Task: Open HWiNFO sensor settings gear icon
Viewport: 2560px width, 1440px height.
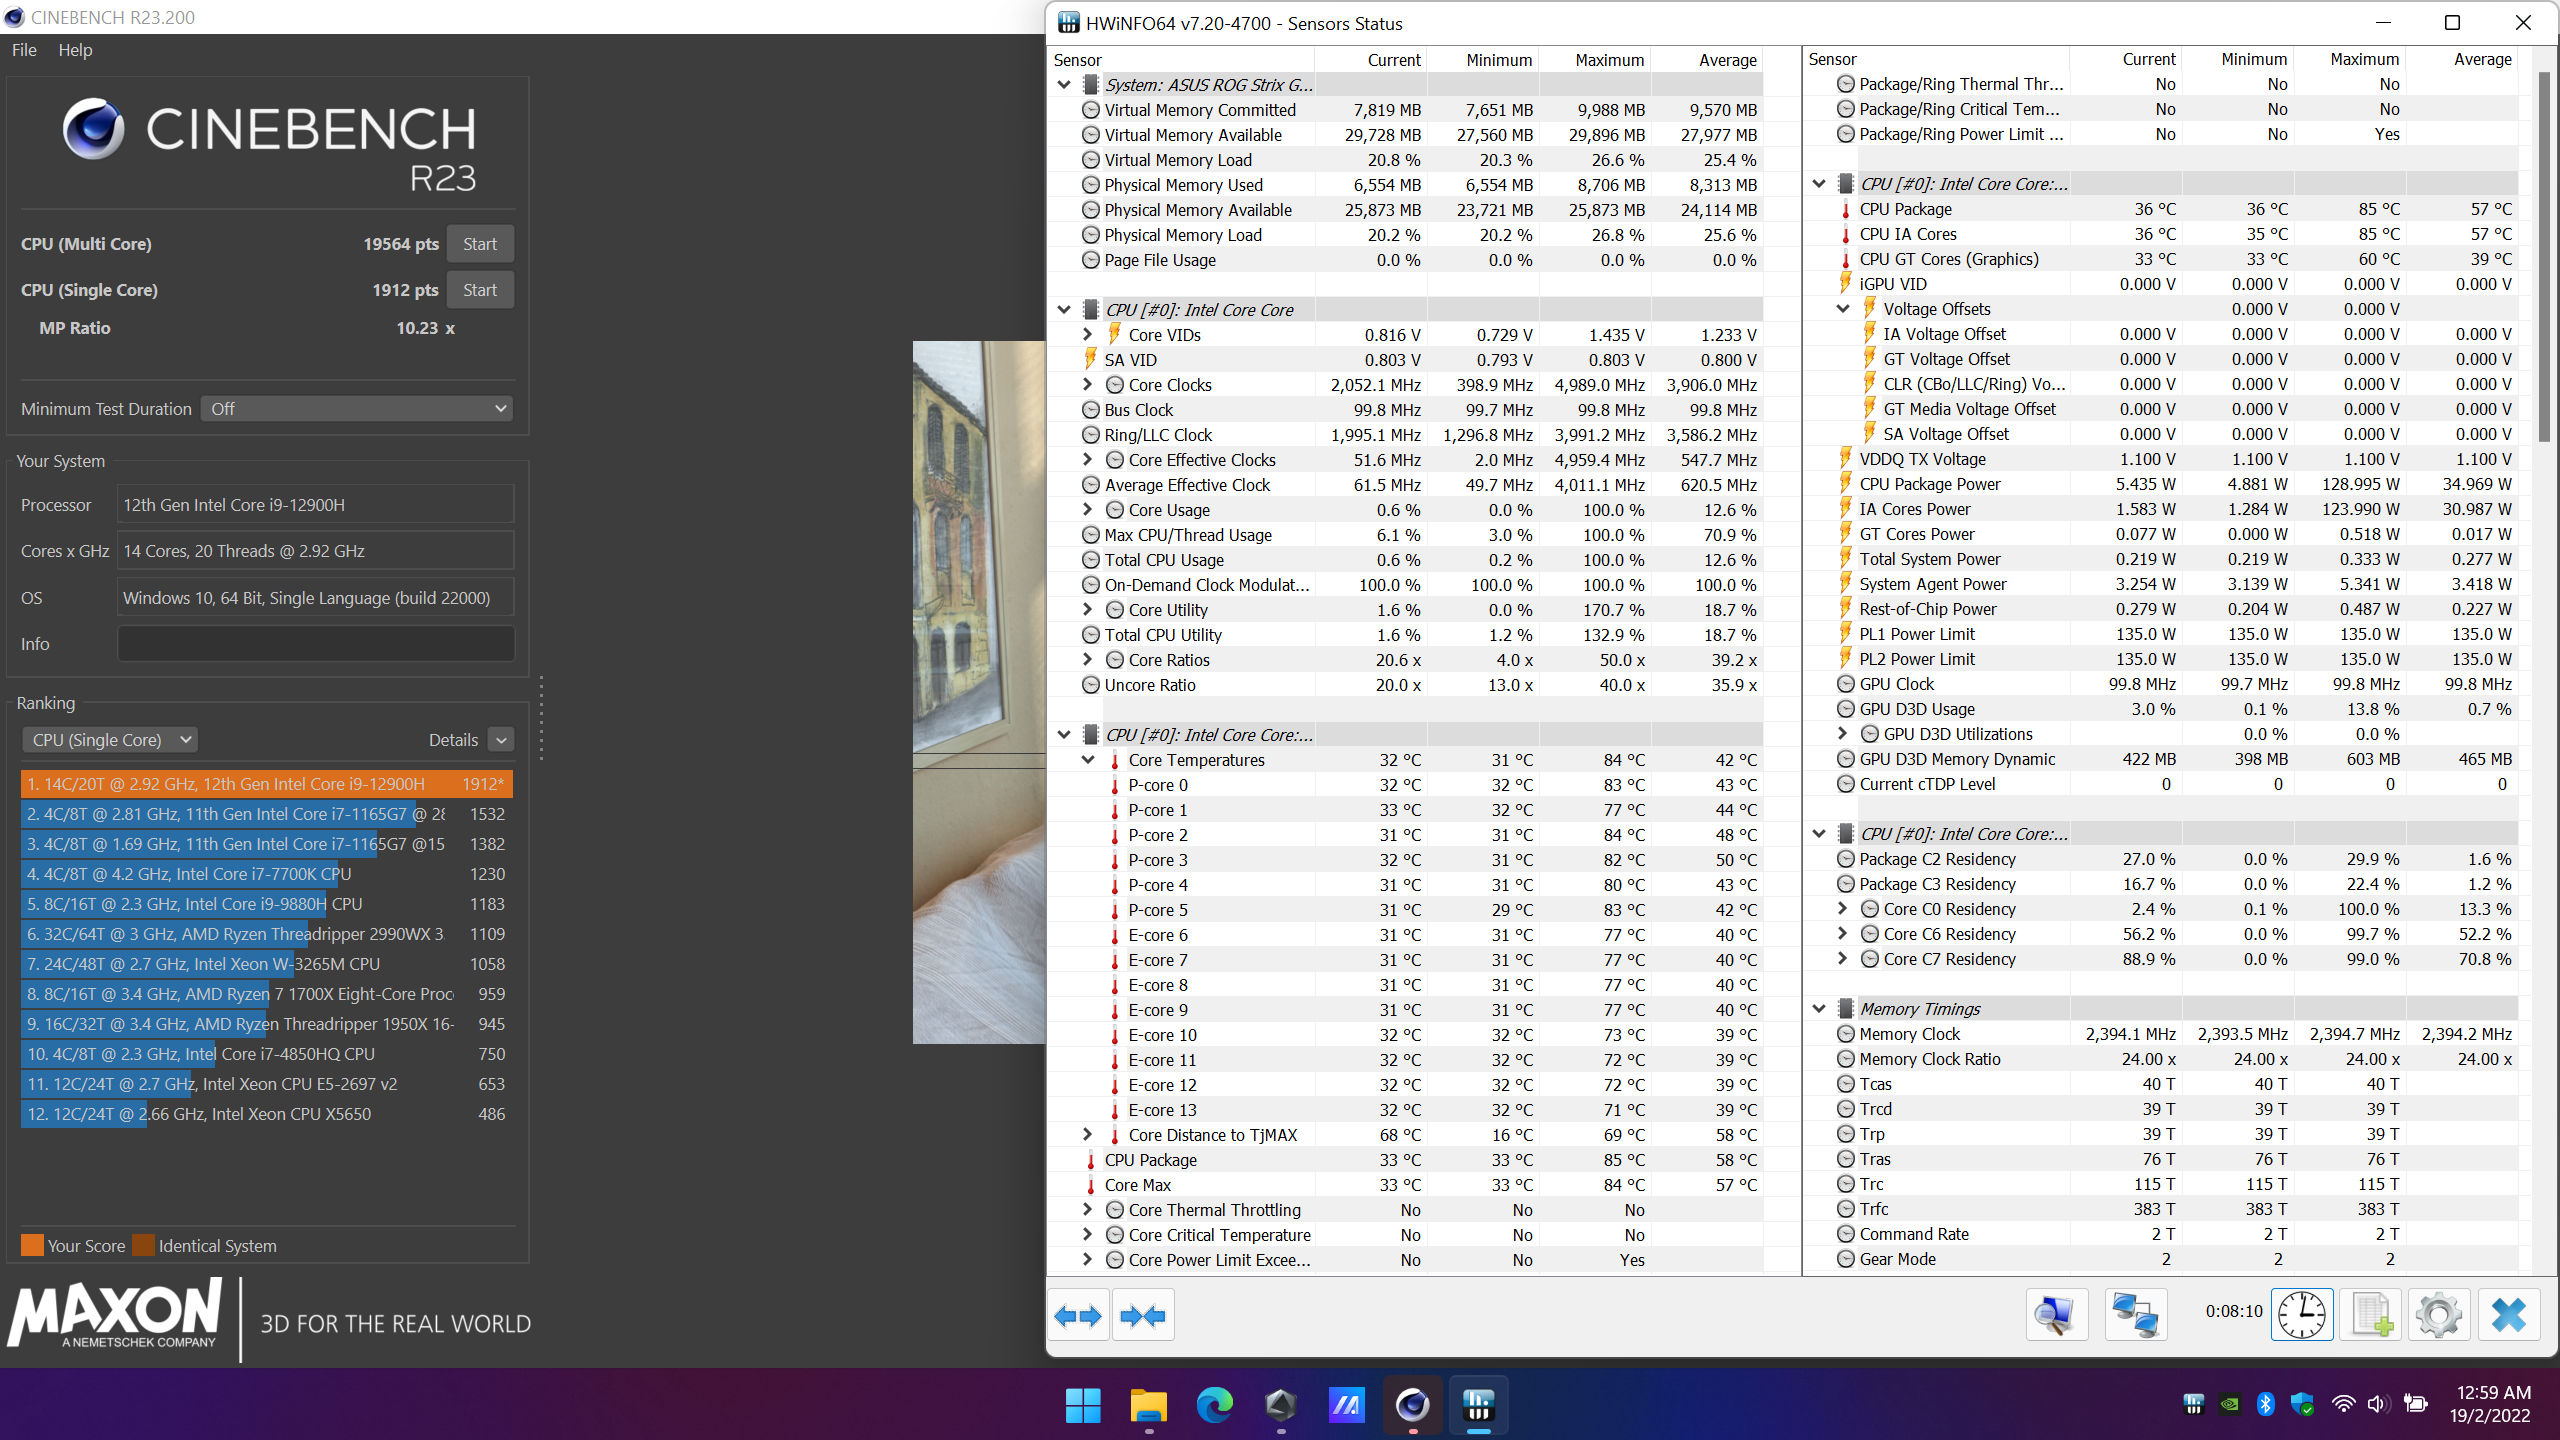Action: (2438, 1315)
